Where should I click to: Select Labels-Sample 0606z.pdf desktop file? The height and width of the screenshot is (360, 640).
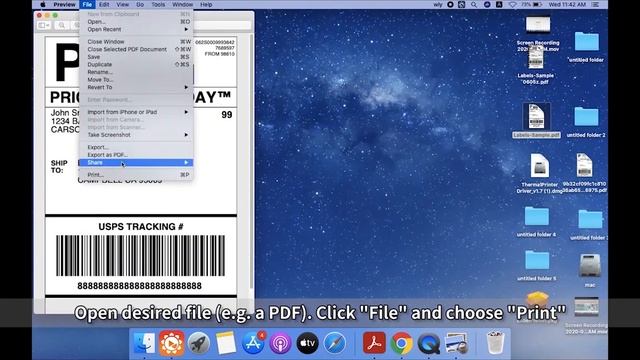coord(536,64)
